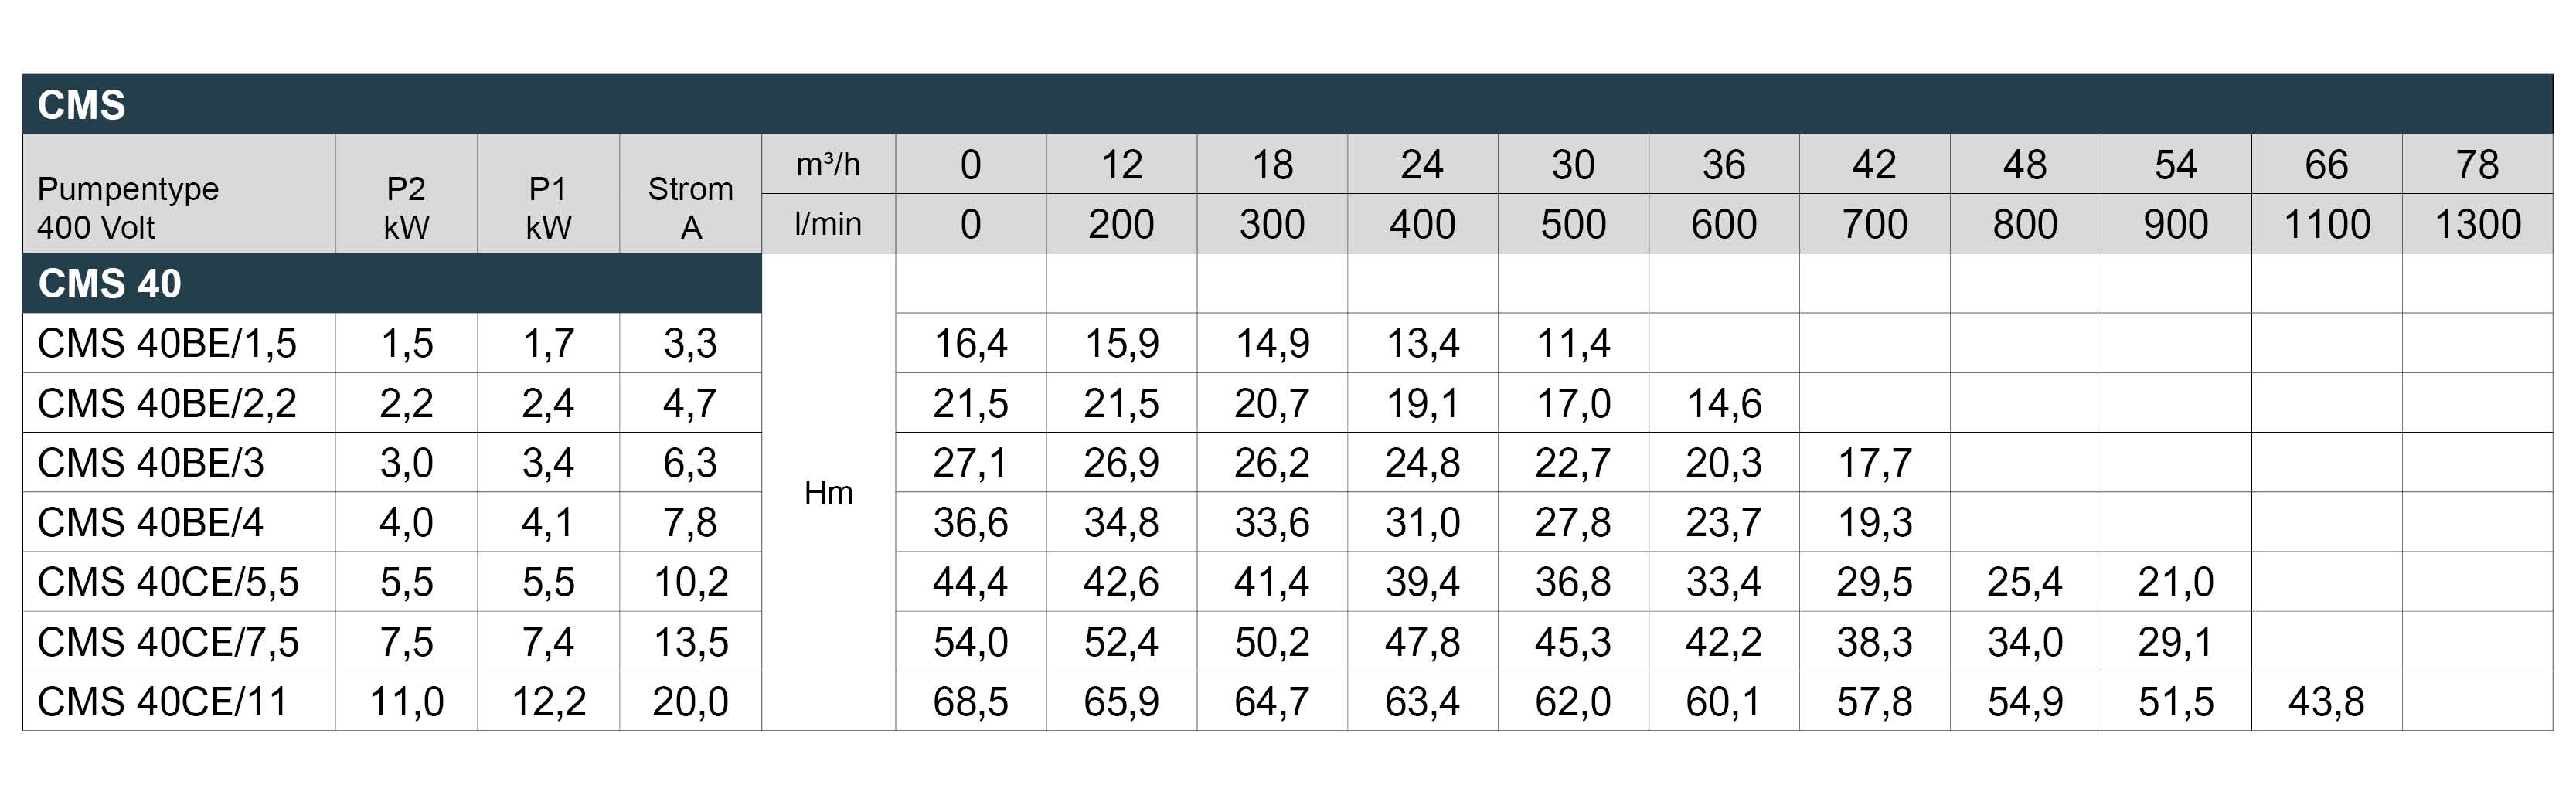Click the CMS 40CE/5,5 pump name
The height and width of the screenshot is (805, 2576).
click(x=168, y=582)
